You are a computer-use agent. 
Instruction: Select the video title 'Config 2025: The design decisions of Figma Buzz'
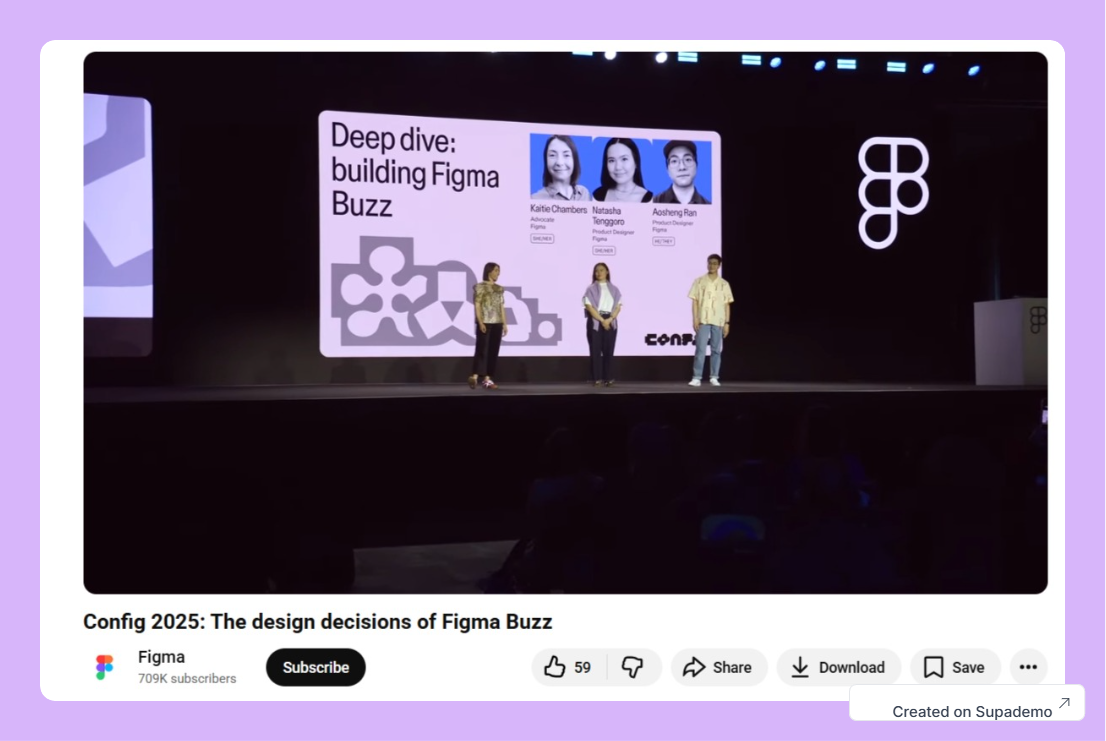click(318, 621)
